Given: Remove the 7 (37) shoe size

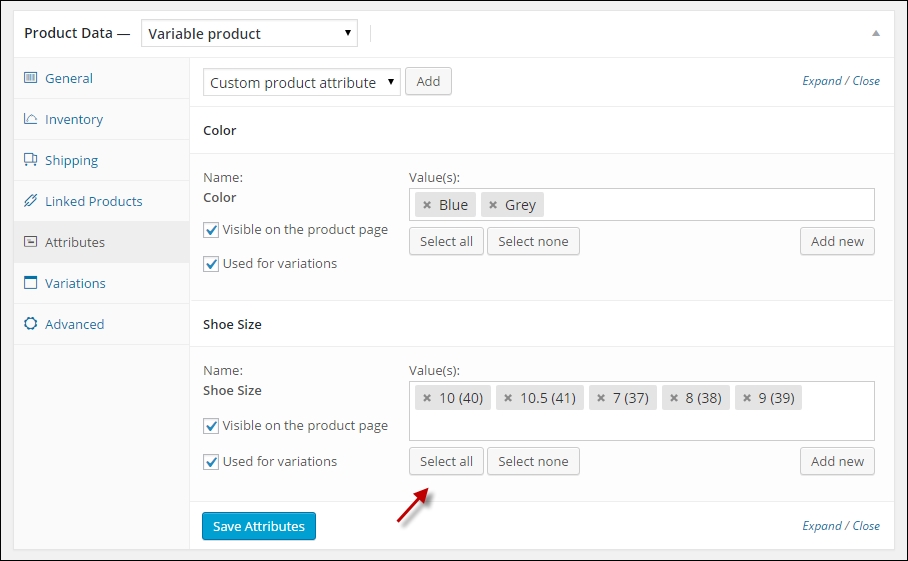Looking at the screenshot, I should point(601,398).
